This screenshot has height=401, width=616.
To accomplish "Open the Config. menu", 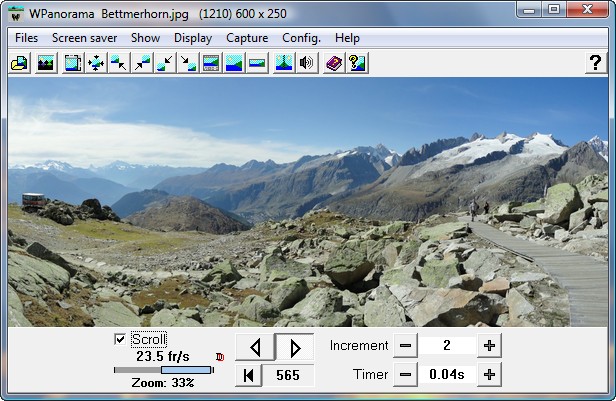I will point(301,38).
